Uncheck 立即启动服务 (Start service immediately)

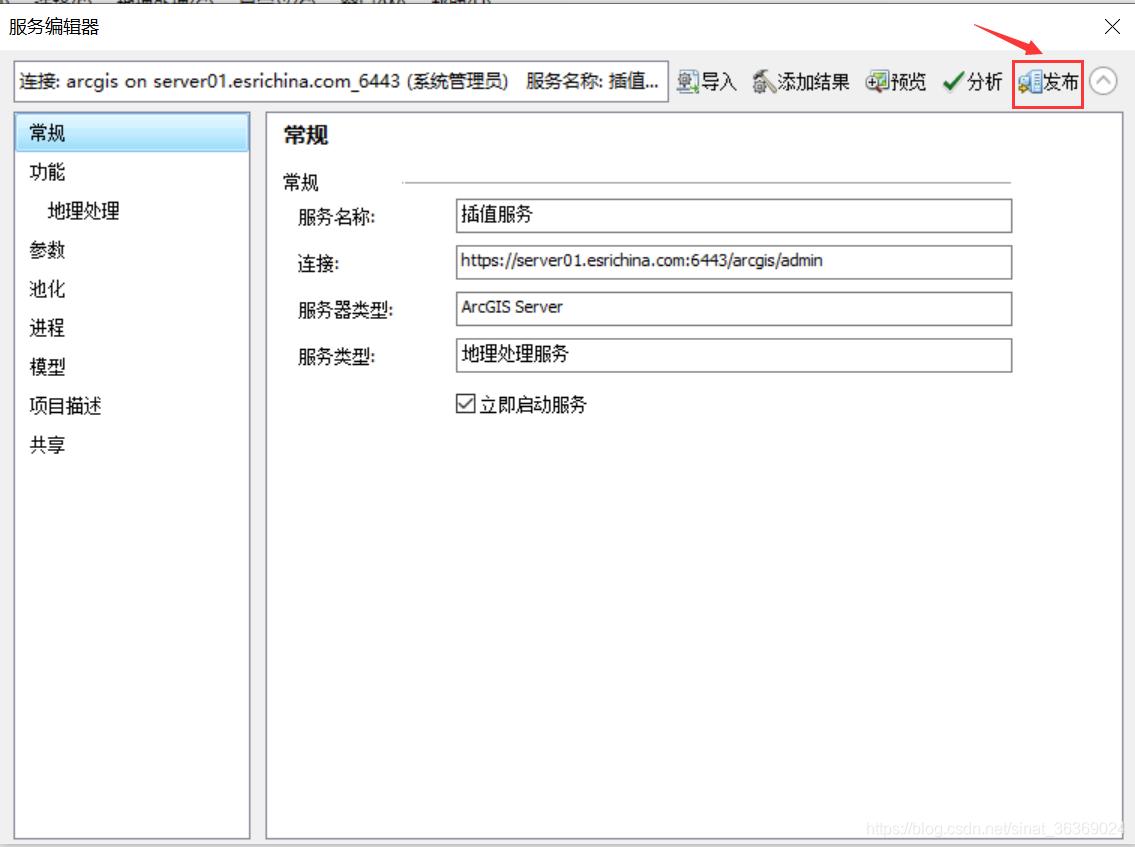click(x=465, y=404)
